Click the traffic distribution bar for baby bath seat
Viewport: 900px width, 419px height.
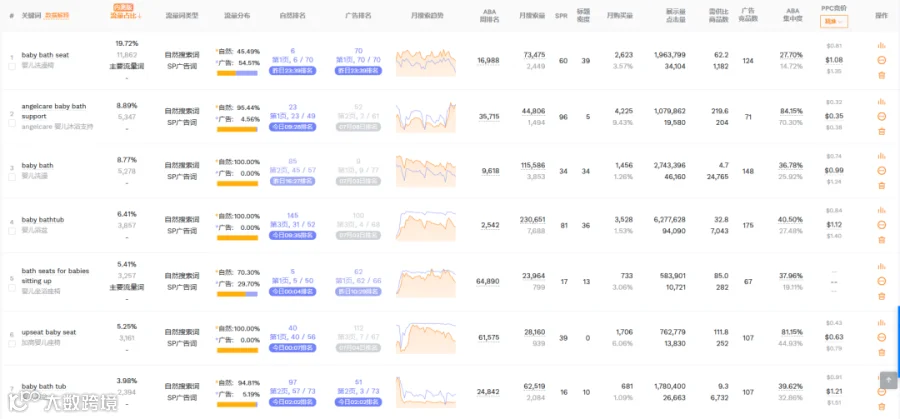[x=237, y=73]
